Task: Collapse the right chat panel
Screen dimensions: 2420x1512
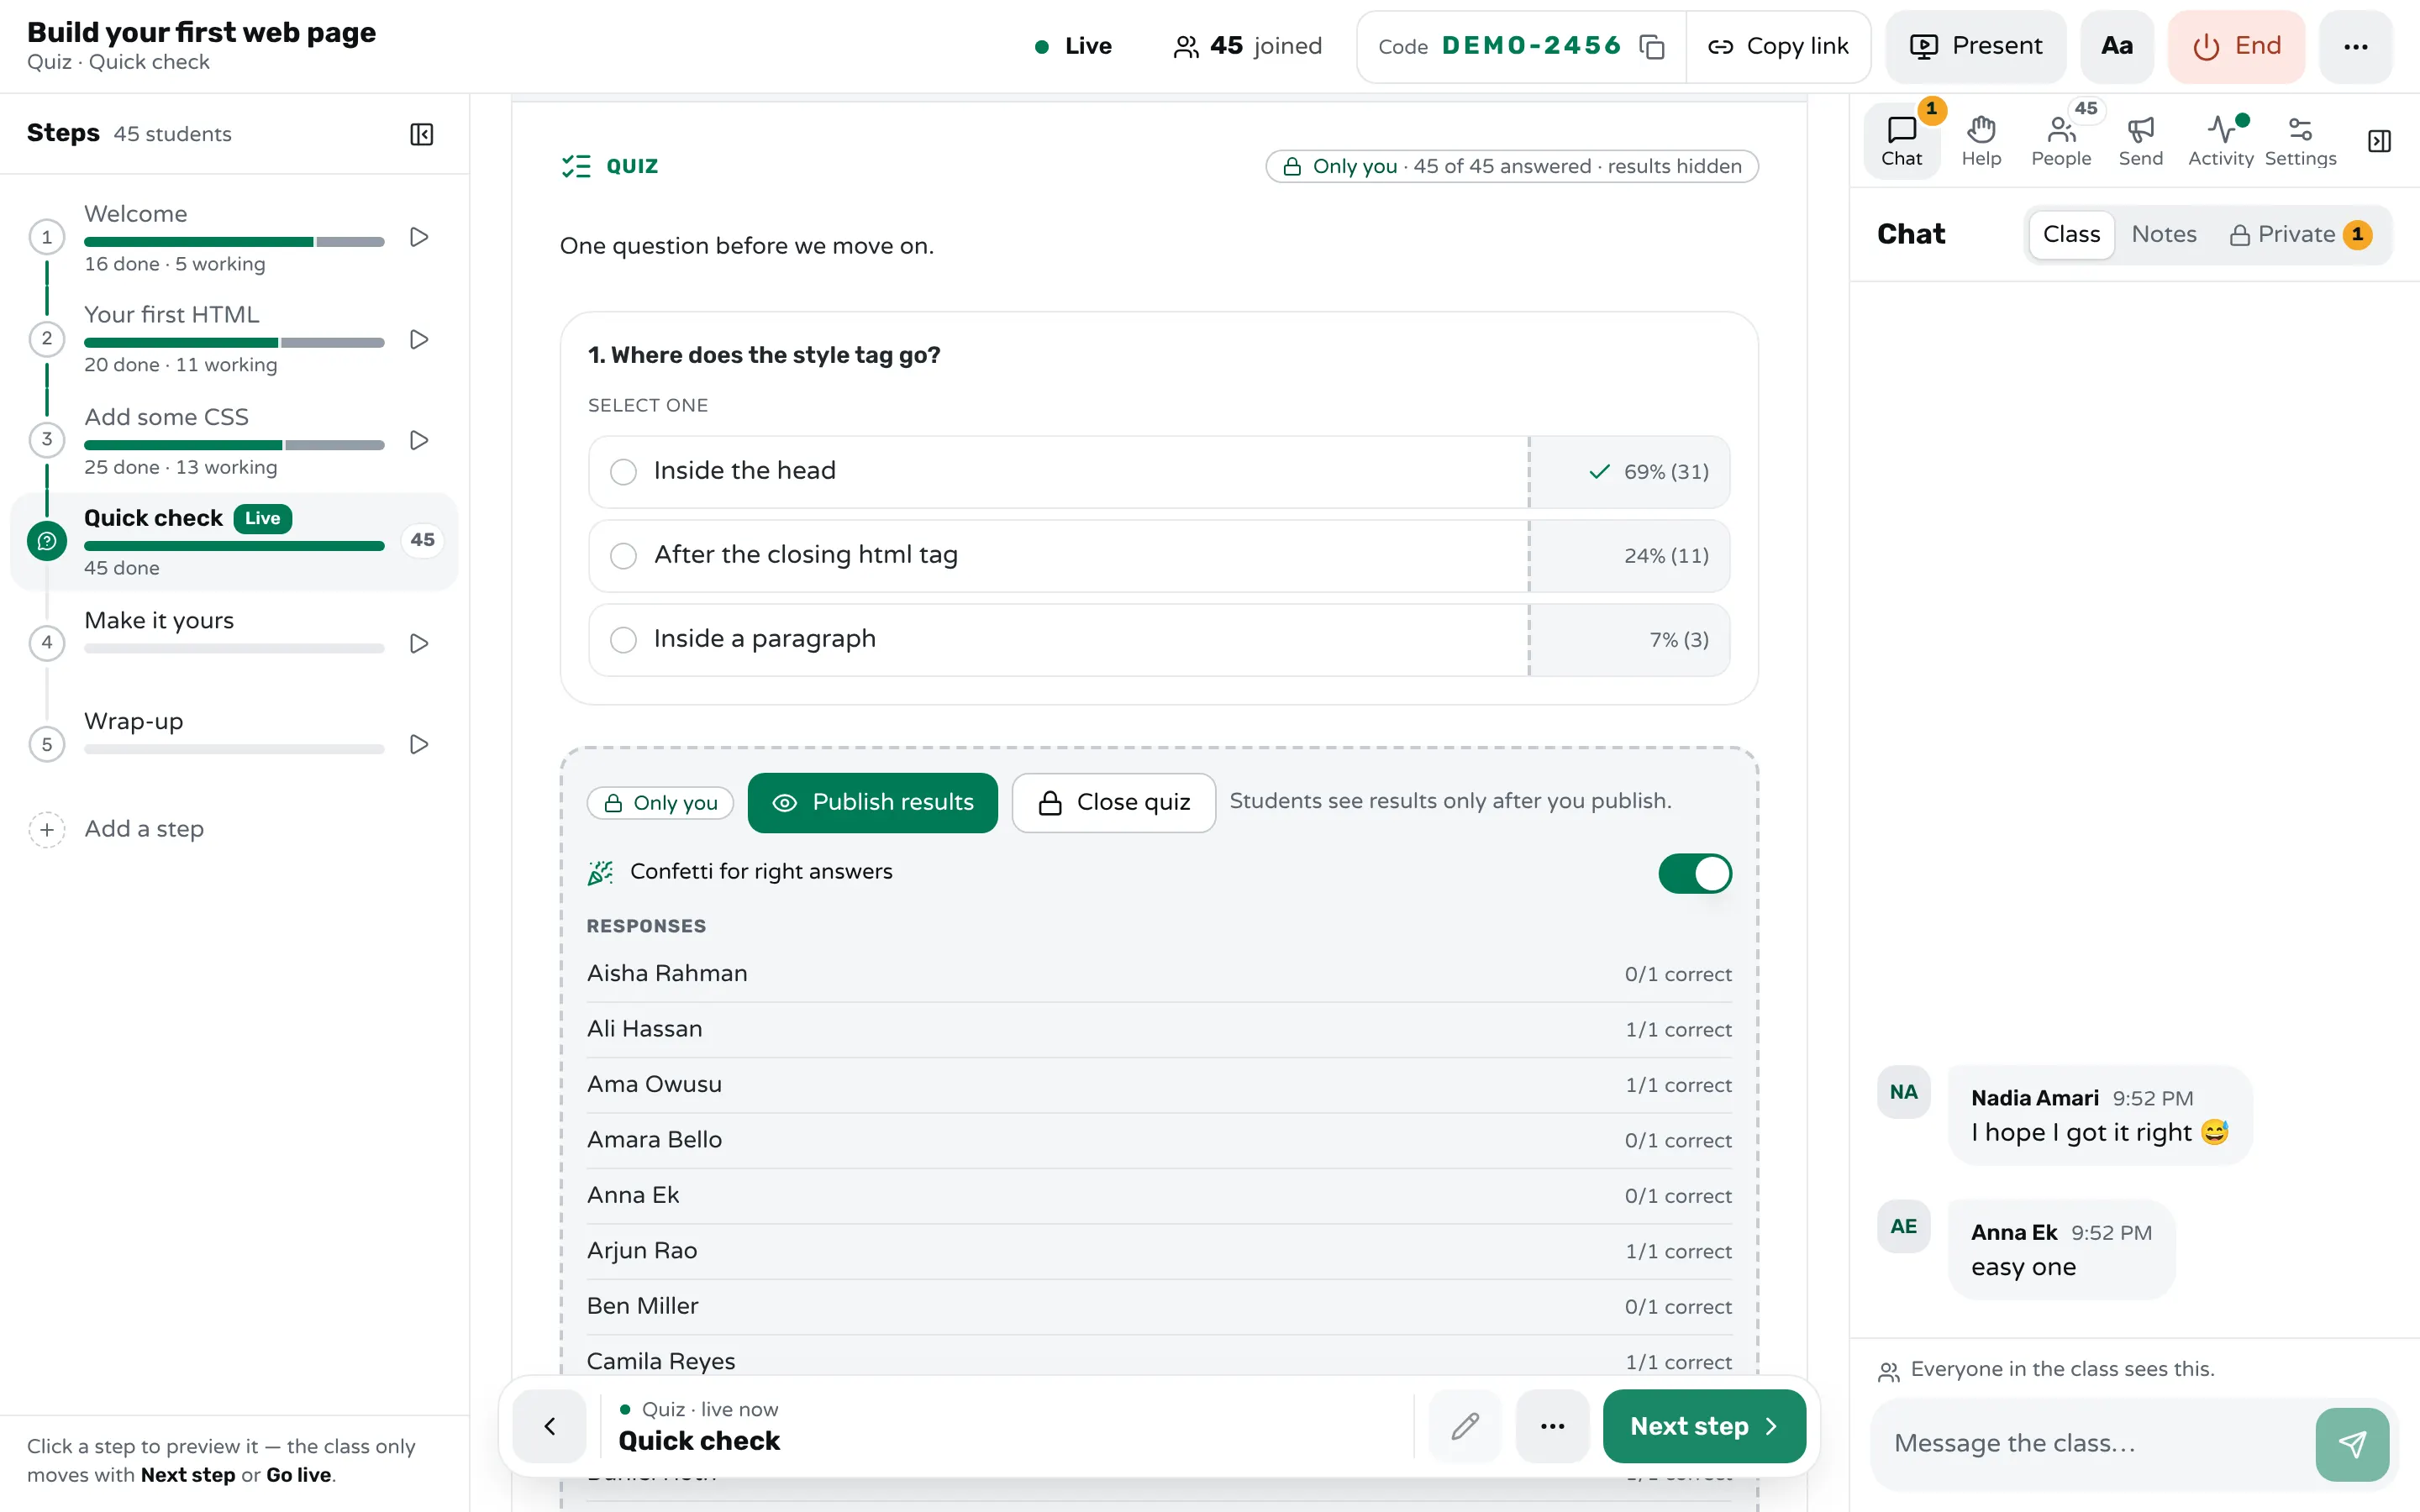Action: tap(2379, 141)
